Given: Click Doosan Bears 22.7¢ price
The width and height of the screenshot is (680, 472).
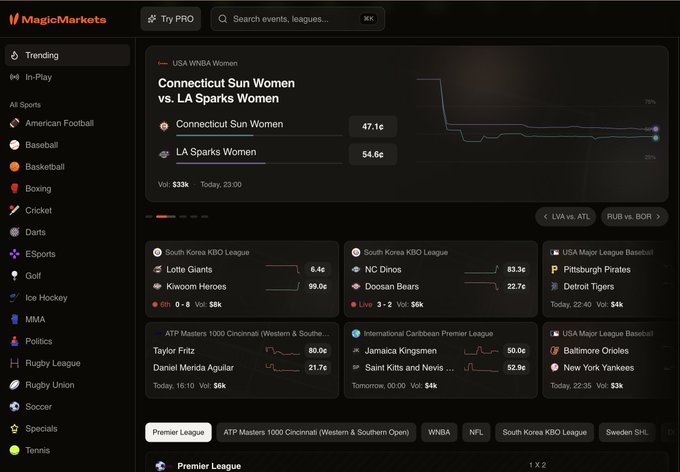Looking at the screenshot, I should 516,286.
